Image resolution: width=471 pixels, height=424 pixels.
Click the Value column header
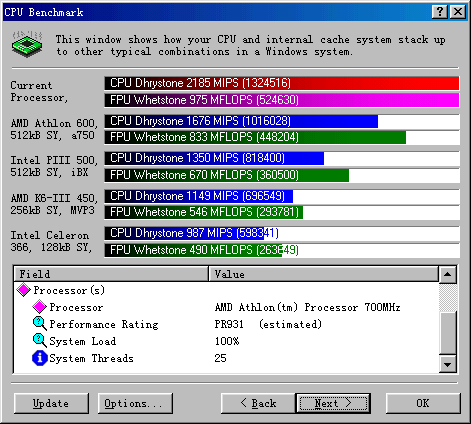click(323, 274)
